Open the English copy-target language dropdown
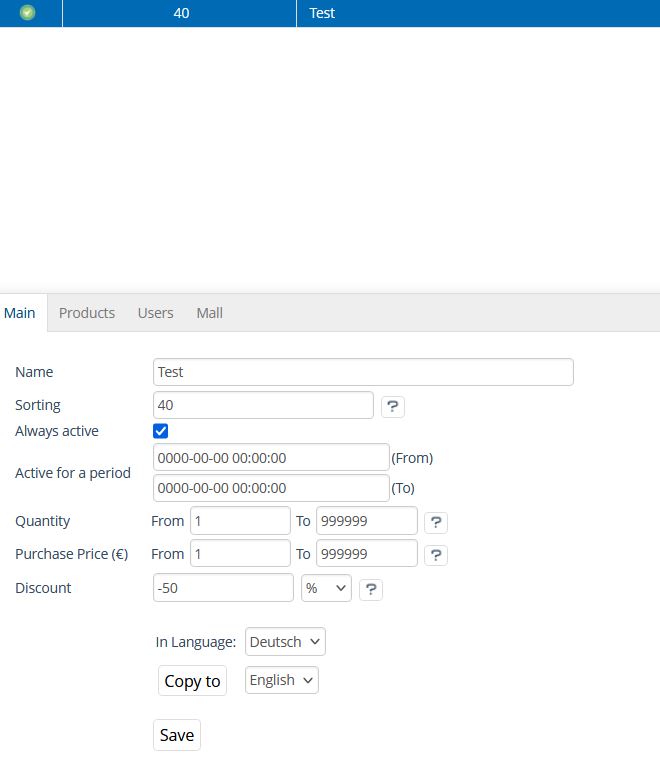 [x=282, y=680]
